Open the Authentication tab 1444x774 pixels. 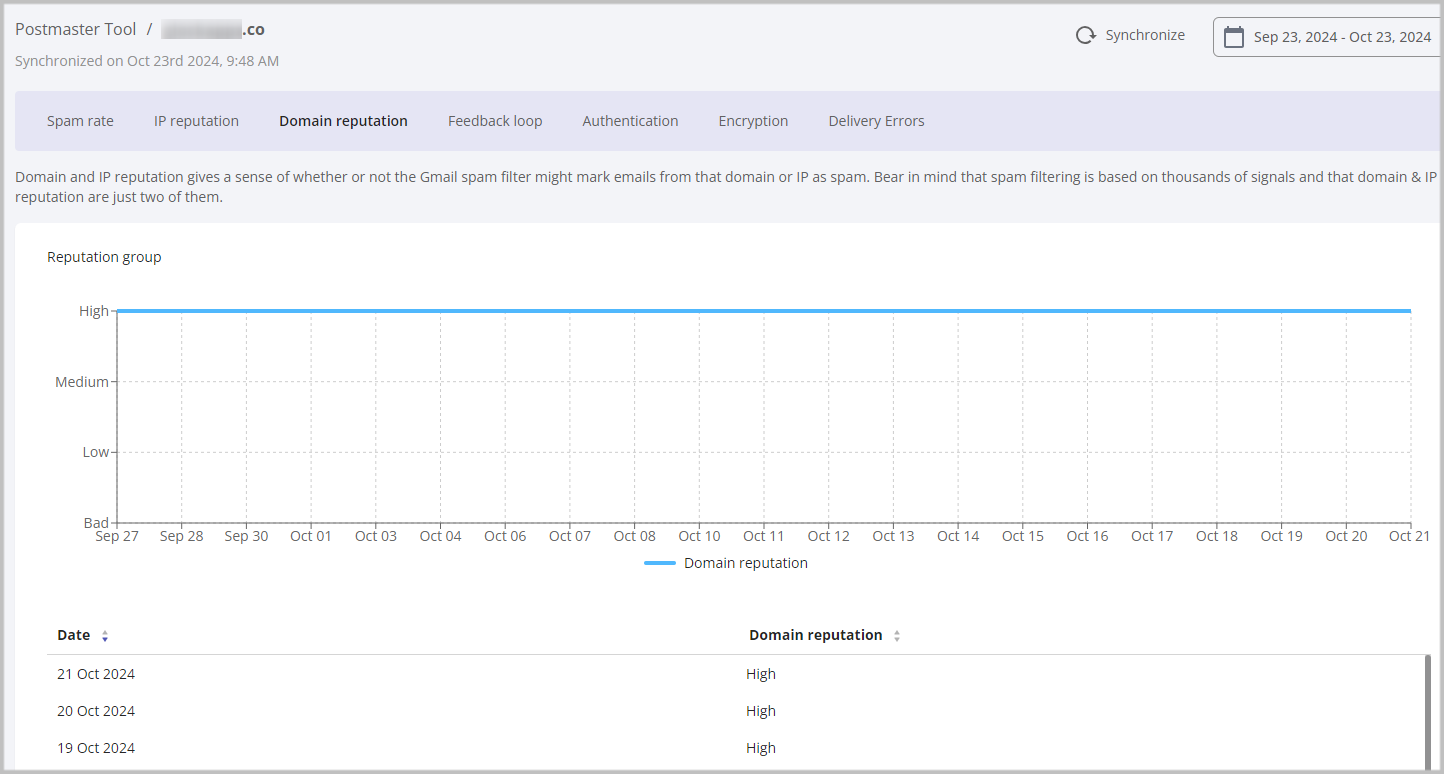pos(630,121)
